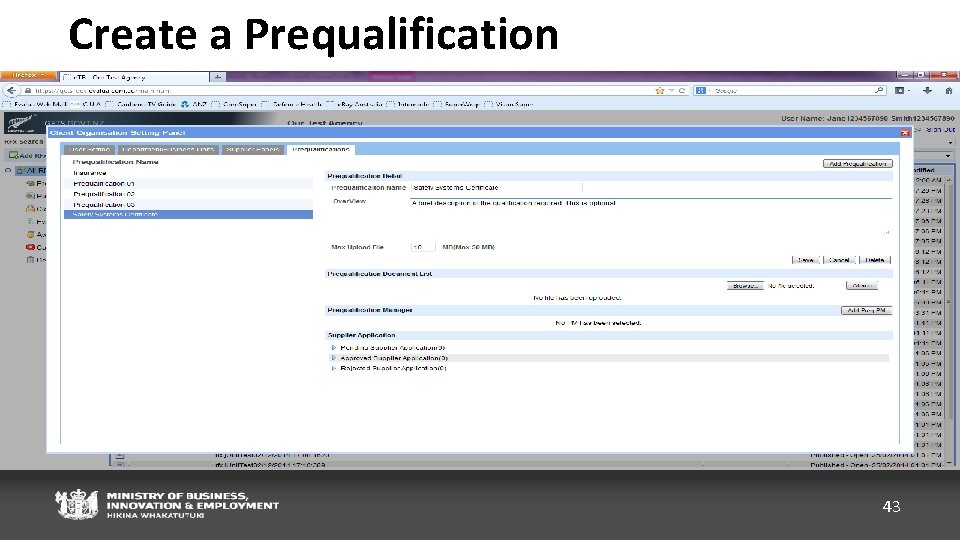Click the ANZ bookmark
The width and height of the screenshot is (960, 540).
pyautogui.click(x=195, y=105)
